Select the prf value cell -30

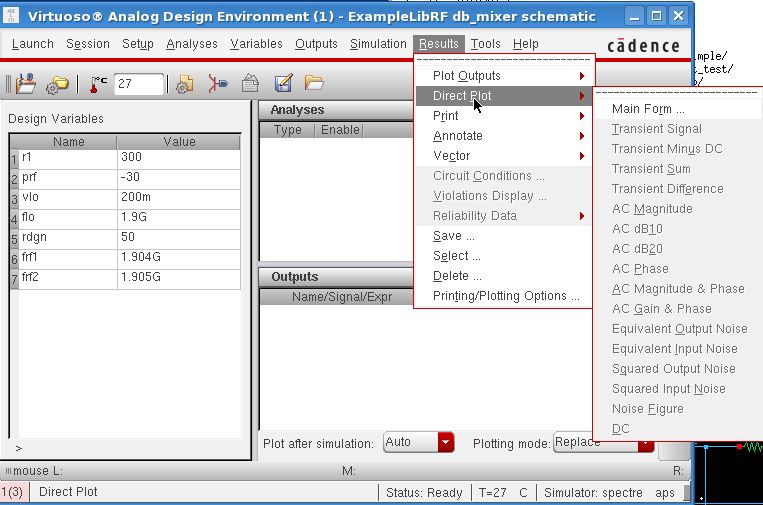click(x=179, y=178)
